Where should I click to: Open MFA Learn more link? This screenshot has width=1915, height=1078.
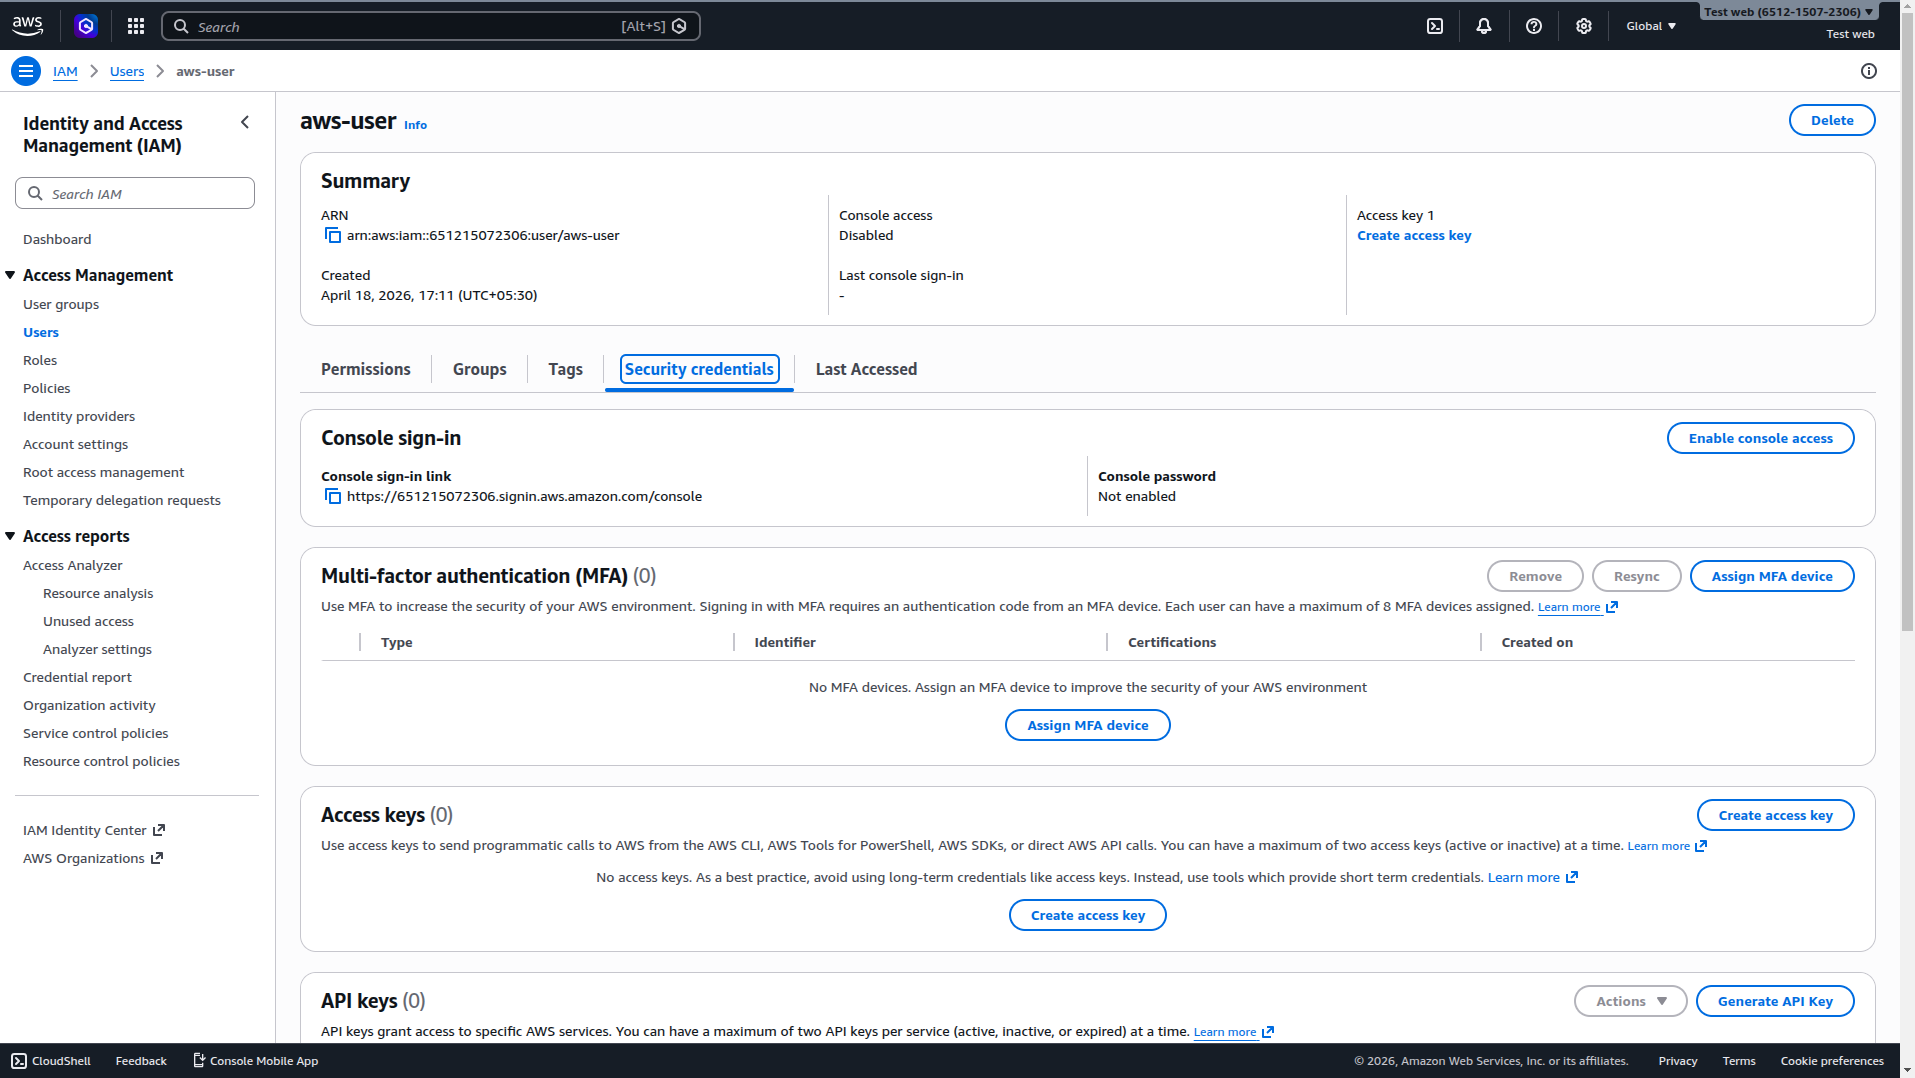pos(1577,607)
